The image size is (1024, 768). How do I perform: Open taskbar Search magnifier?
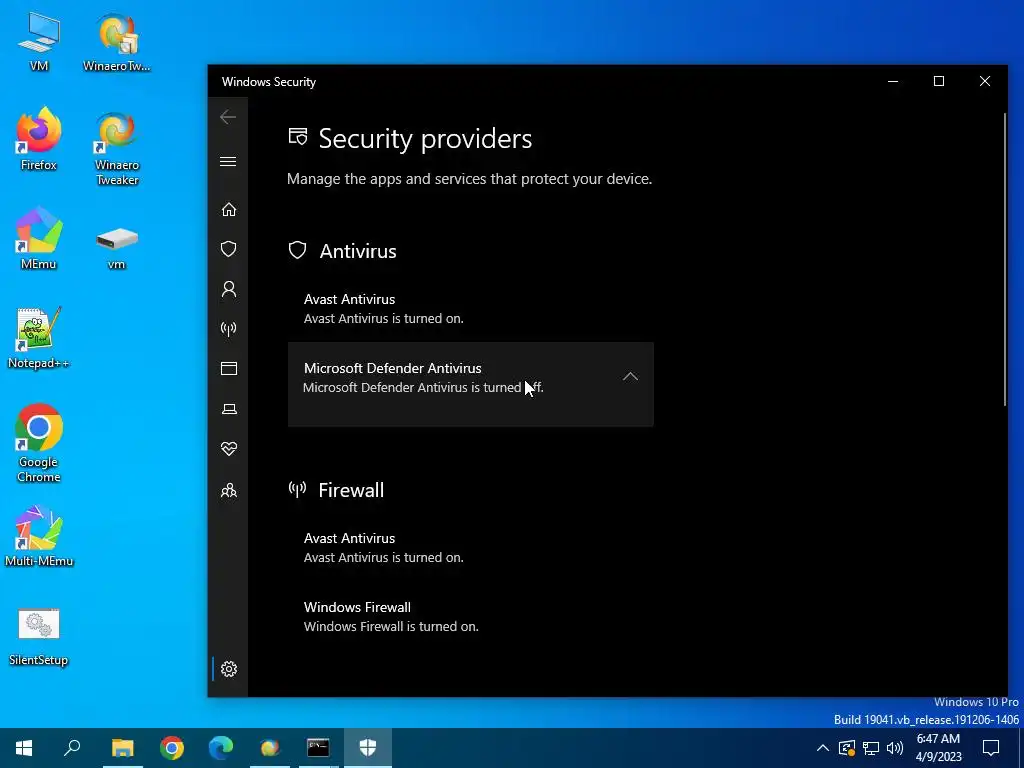pyautogui.click(x=72, y=748)
